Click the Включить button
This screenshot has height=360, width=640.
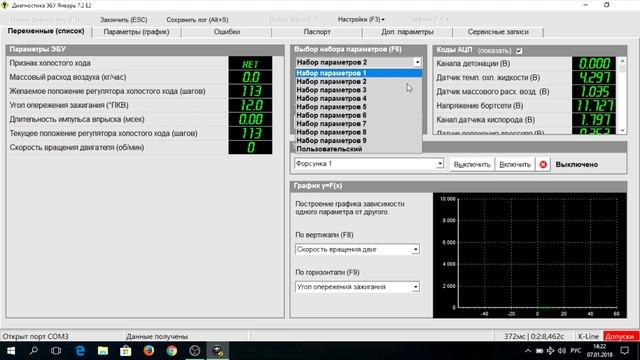tap(515, 164)
